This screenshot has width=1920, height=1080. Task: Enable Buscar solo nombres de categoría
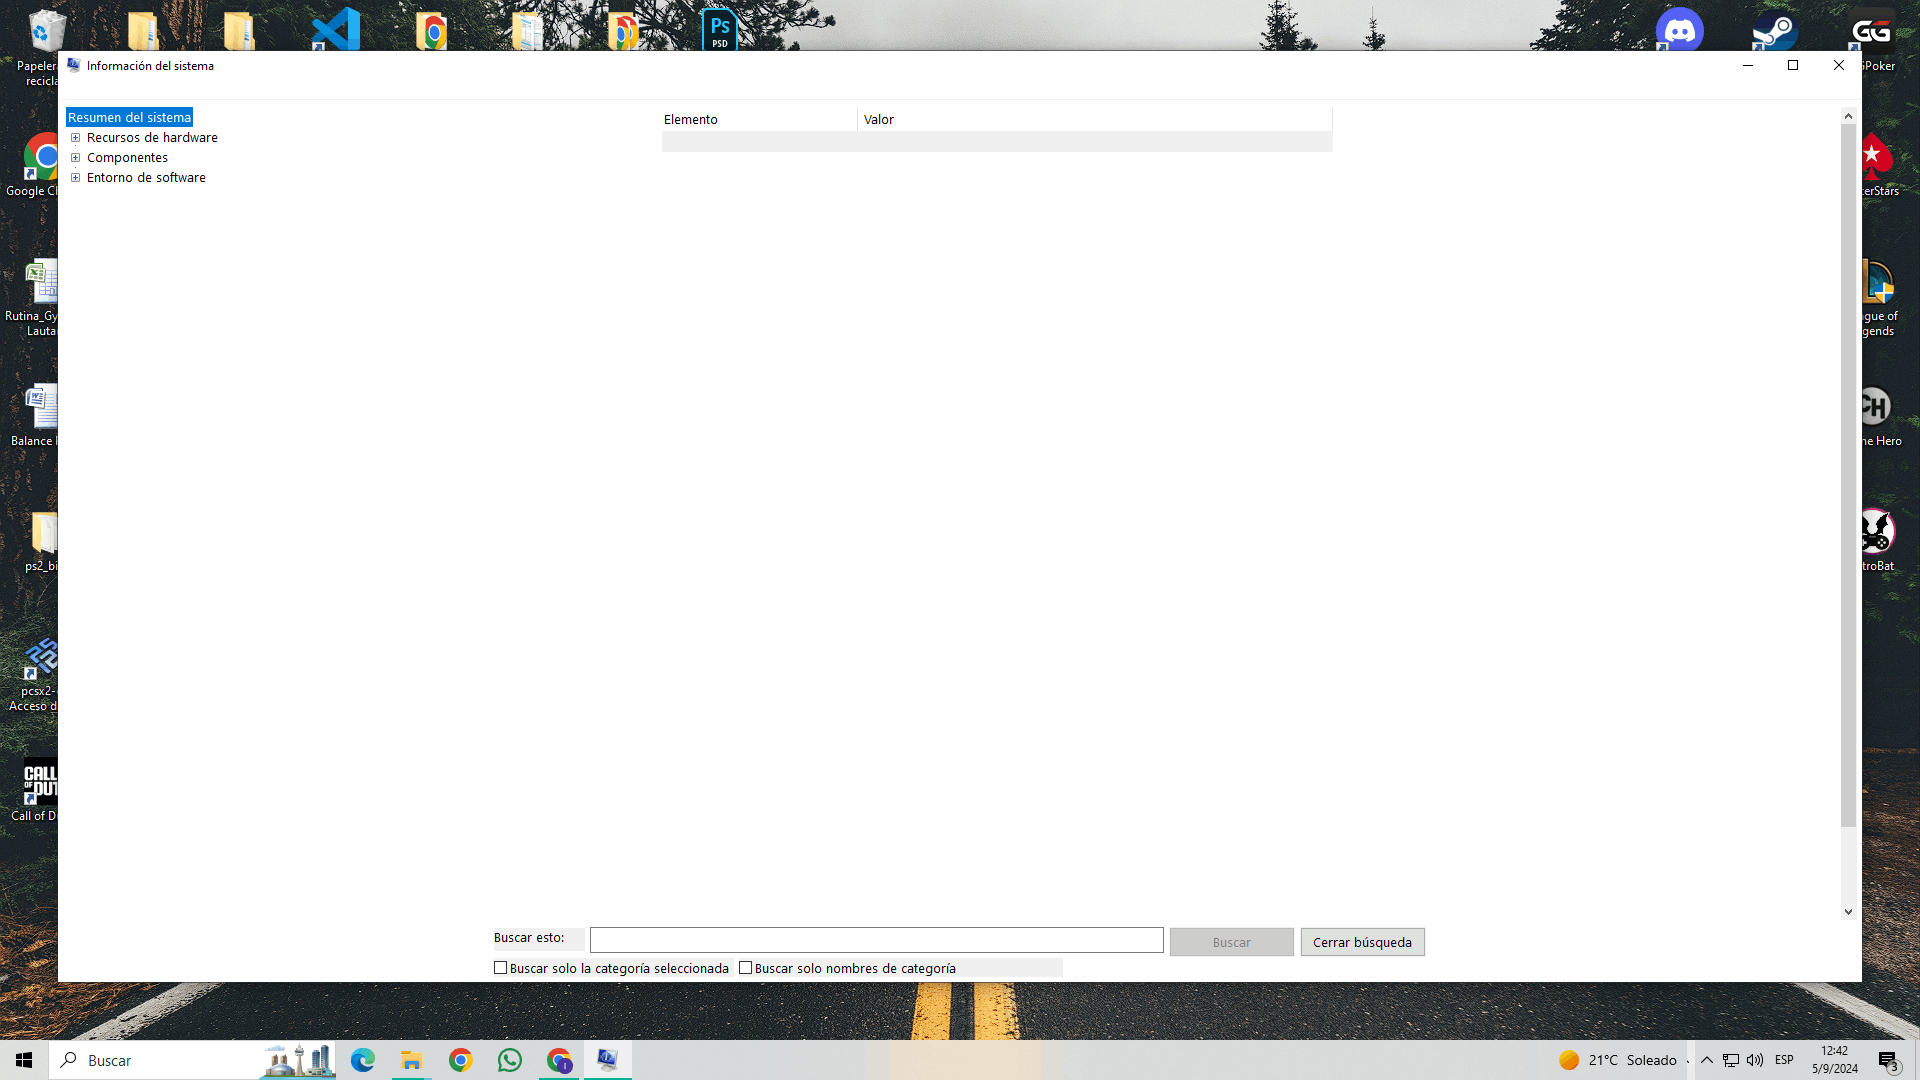pyautogui.click(x=747, y=967)
